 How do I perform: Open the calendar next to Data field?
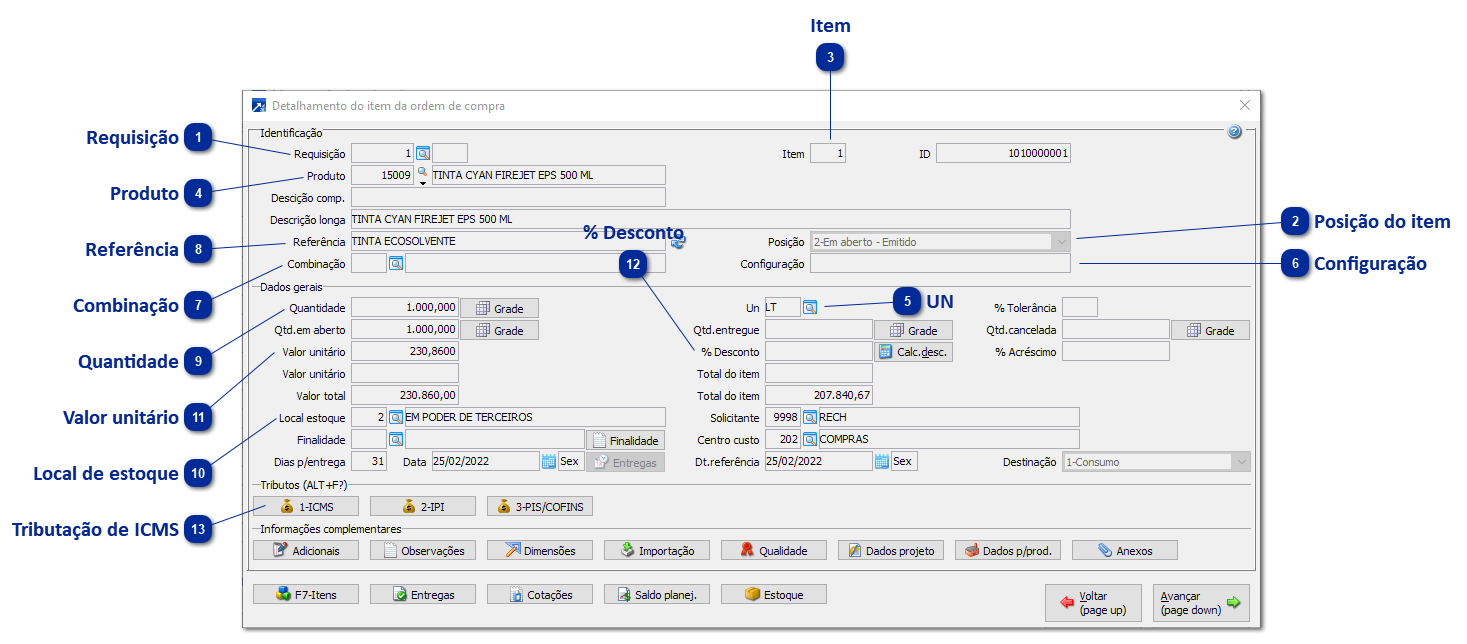[548, 462]
